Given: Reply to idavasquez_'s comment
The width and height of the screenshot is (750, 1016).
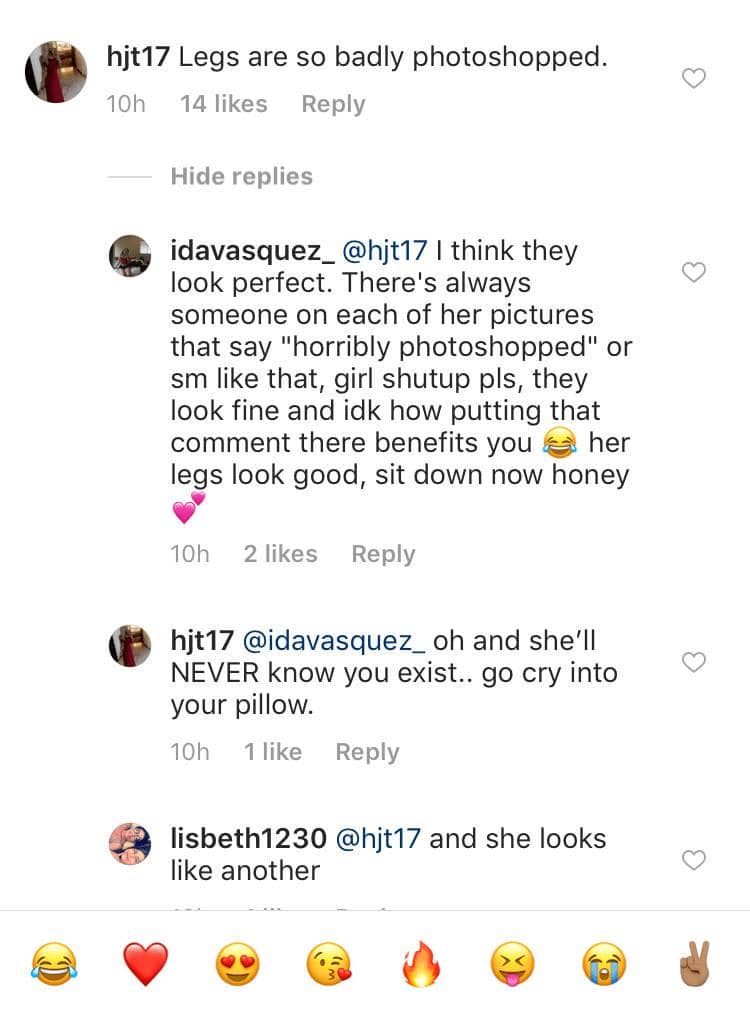Looking at the screenshot, I should [383, 554].
